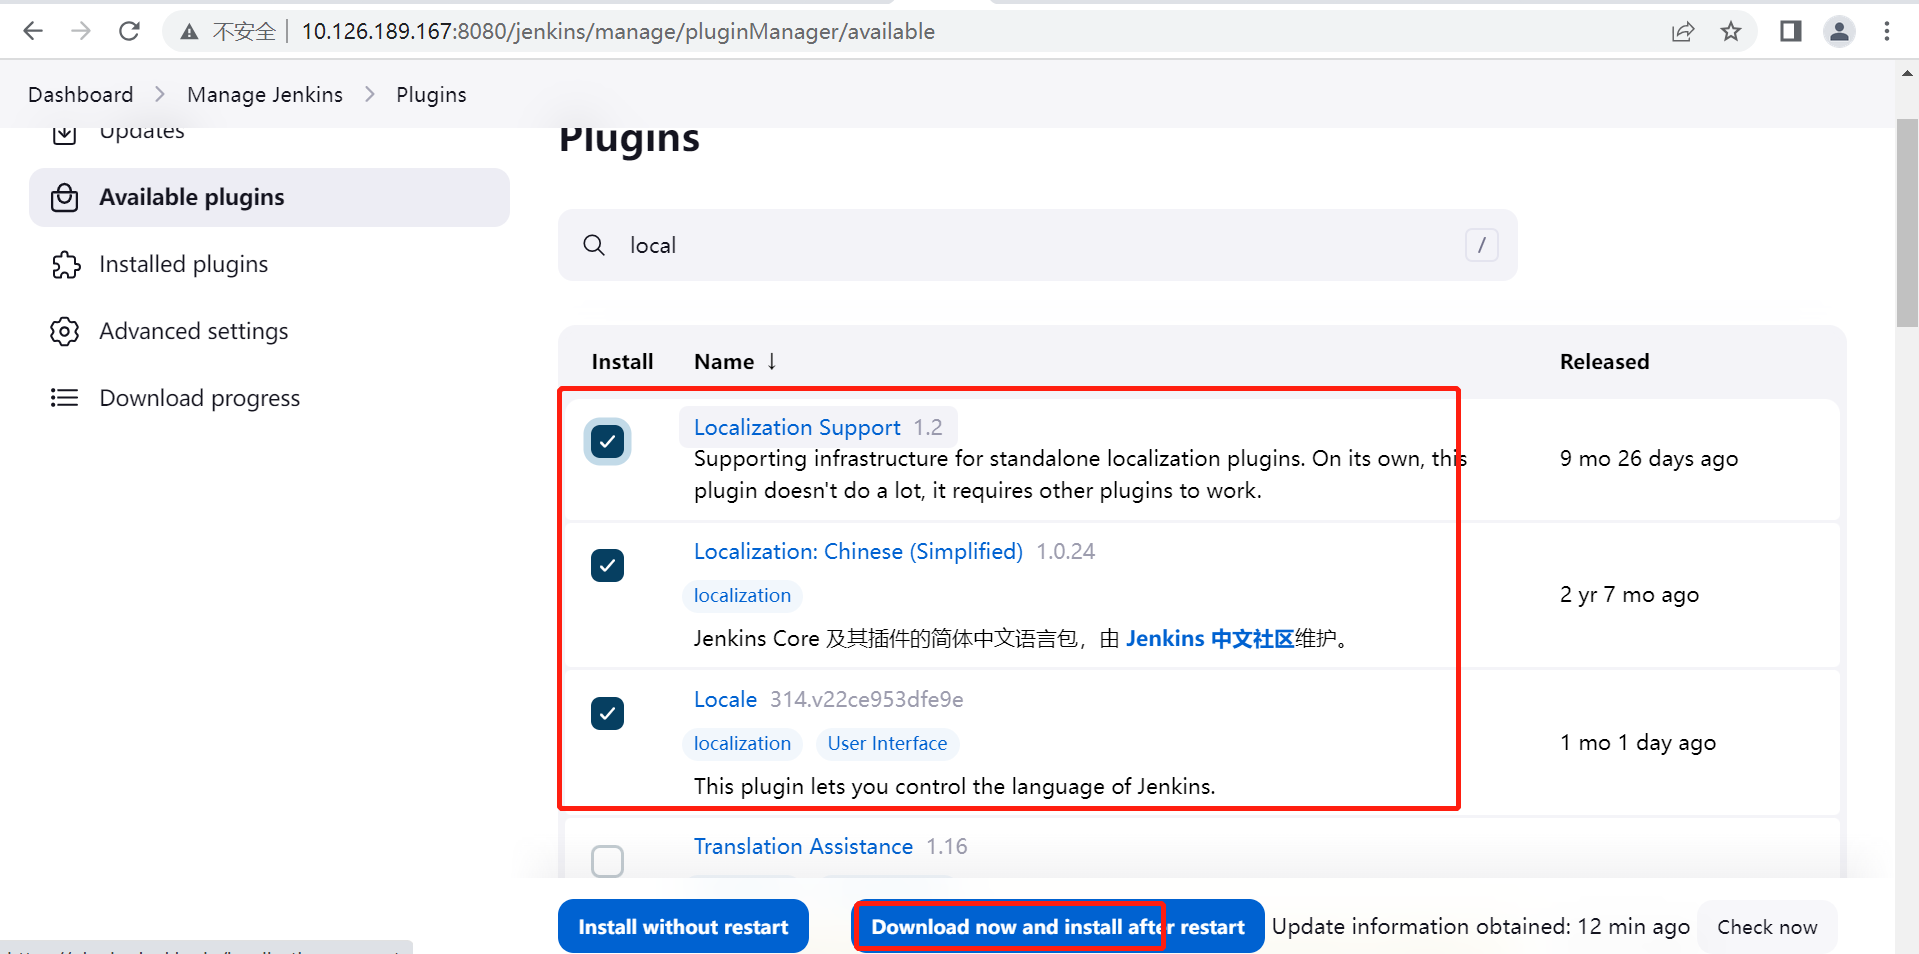
Task: Open the Plugins breadcrumb
Action: pos(431,94)
